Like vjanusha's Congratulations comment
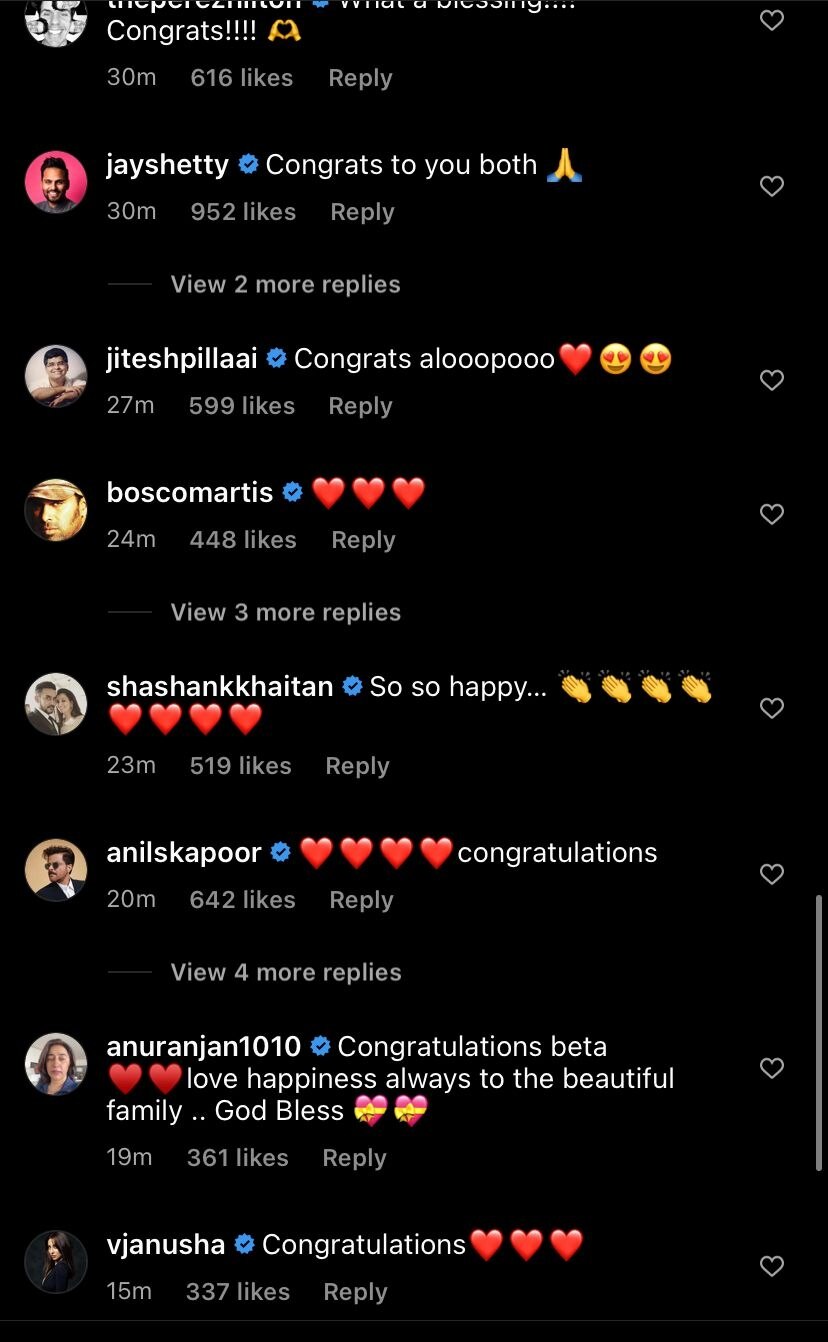Image resolution: width=828 pixels, height=1342 pixels. click(x=771, y=1266)
